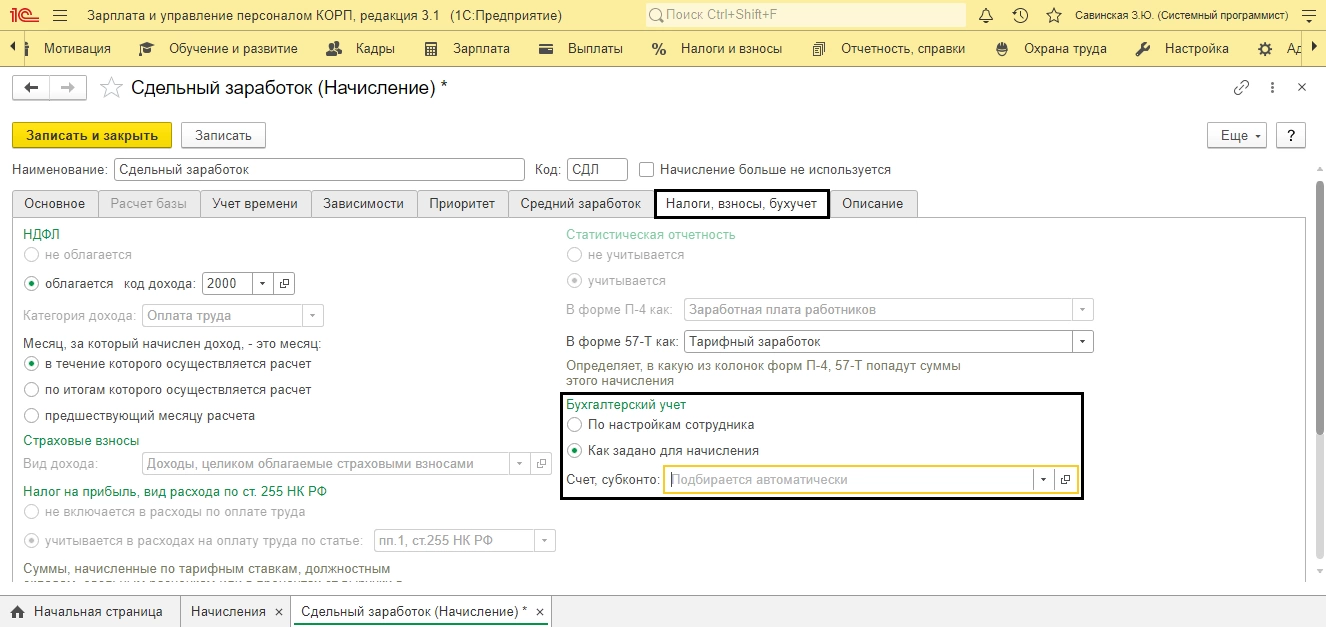Open the Охрана труда section

[1053, 48]
